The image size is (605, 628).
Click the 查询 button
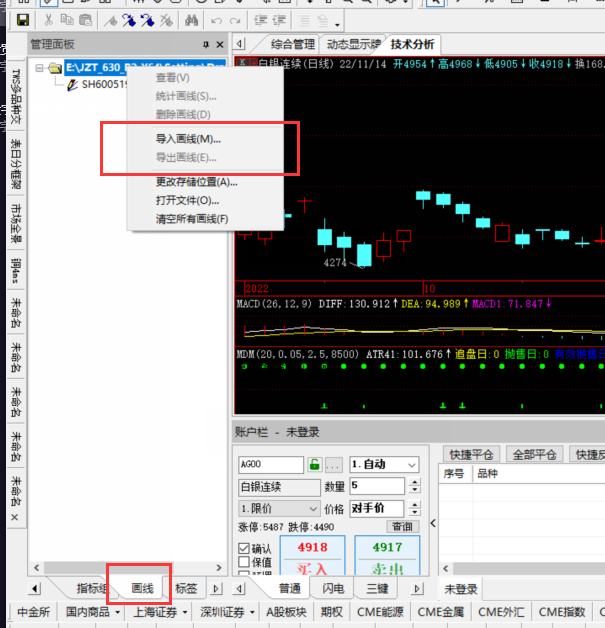(x=402, y=527)
